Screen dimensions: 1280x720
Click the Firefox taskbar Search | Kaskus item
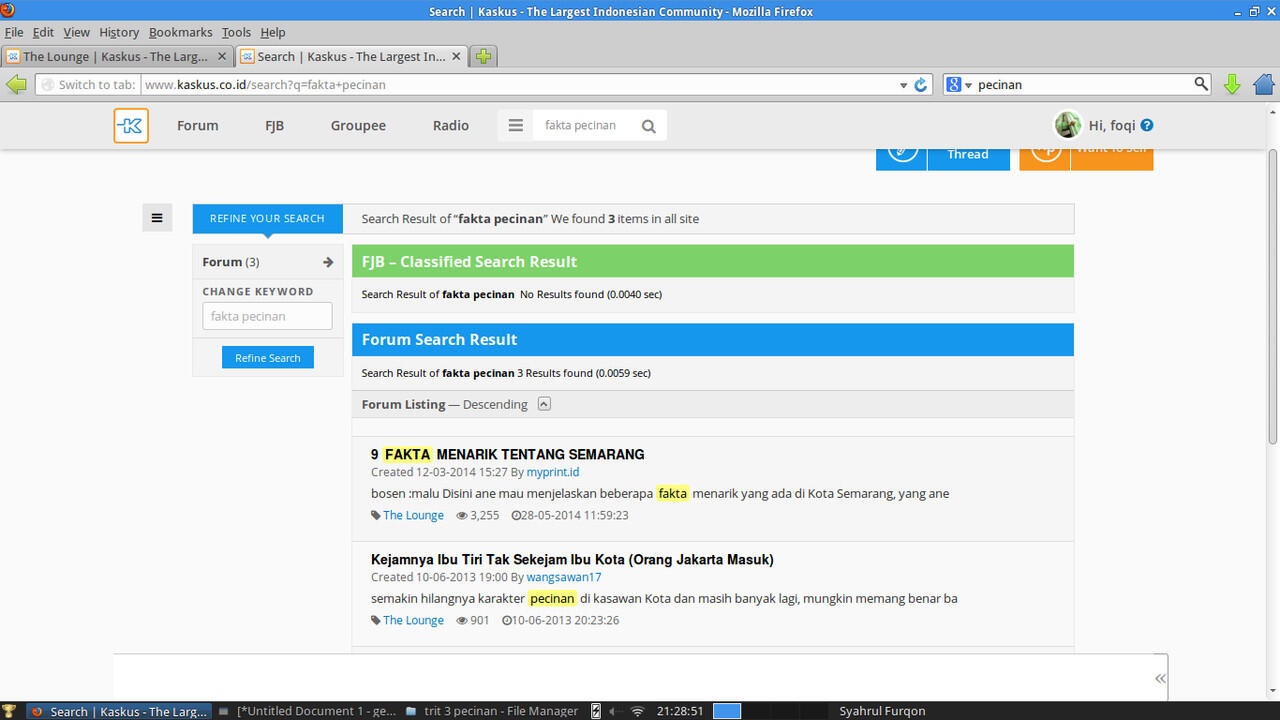pyautogui.click(x=118, y=711)
